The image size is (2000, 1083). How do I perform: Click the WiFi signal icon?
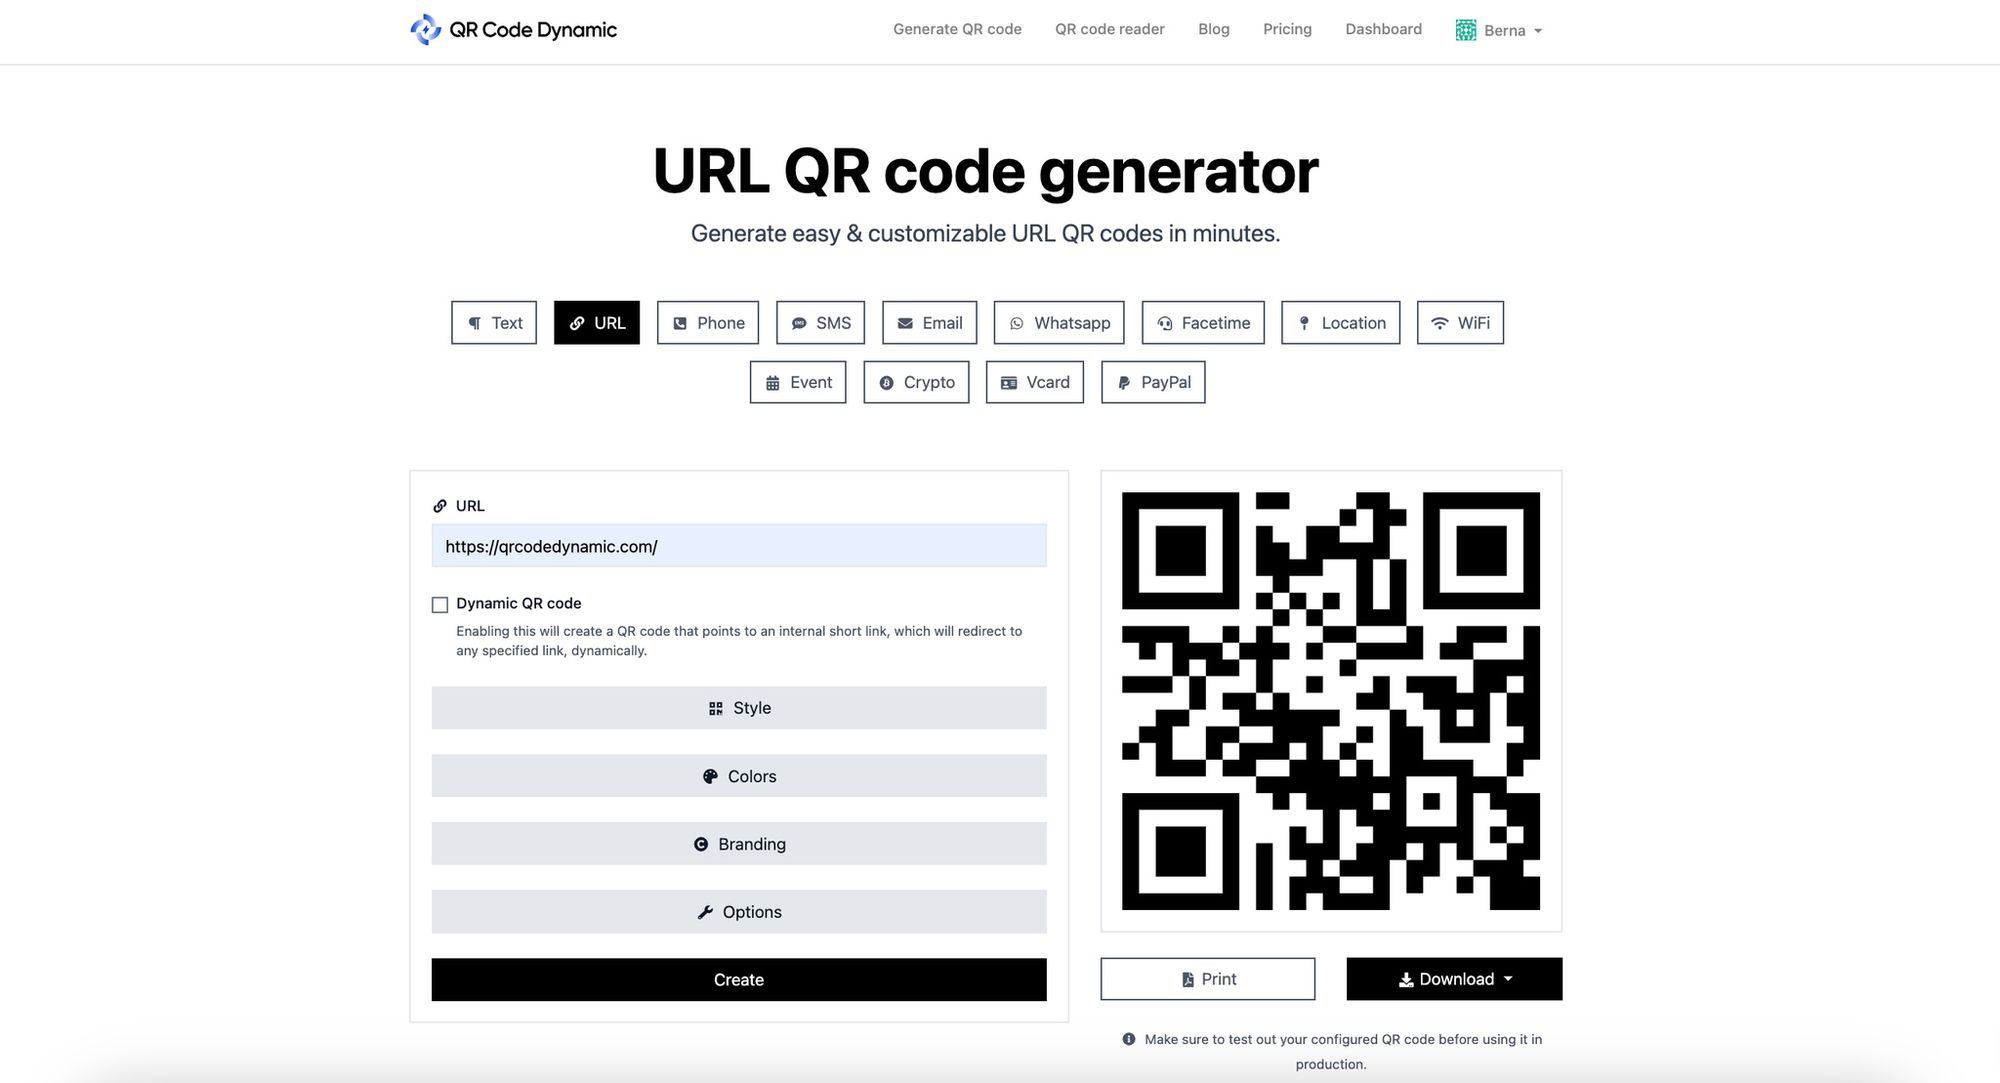(1440, 323)
